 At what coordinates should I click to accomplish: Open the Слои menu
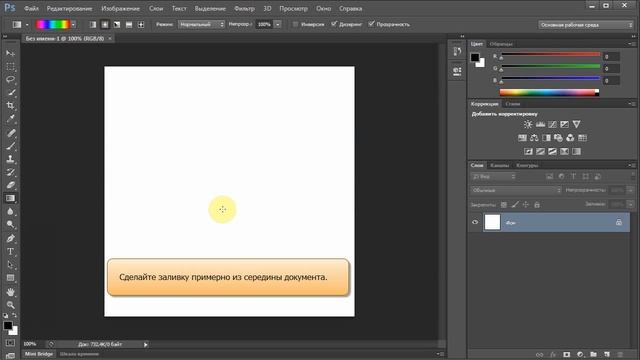[x=156, y=8]
